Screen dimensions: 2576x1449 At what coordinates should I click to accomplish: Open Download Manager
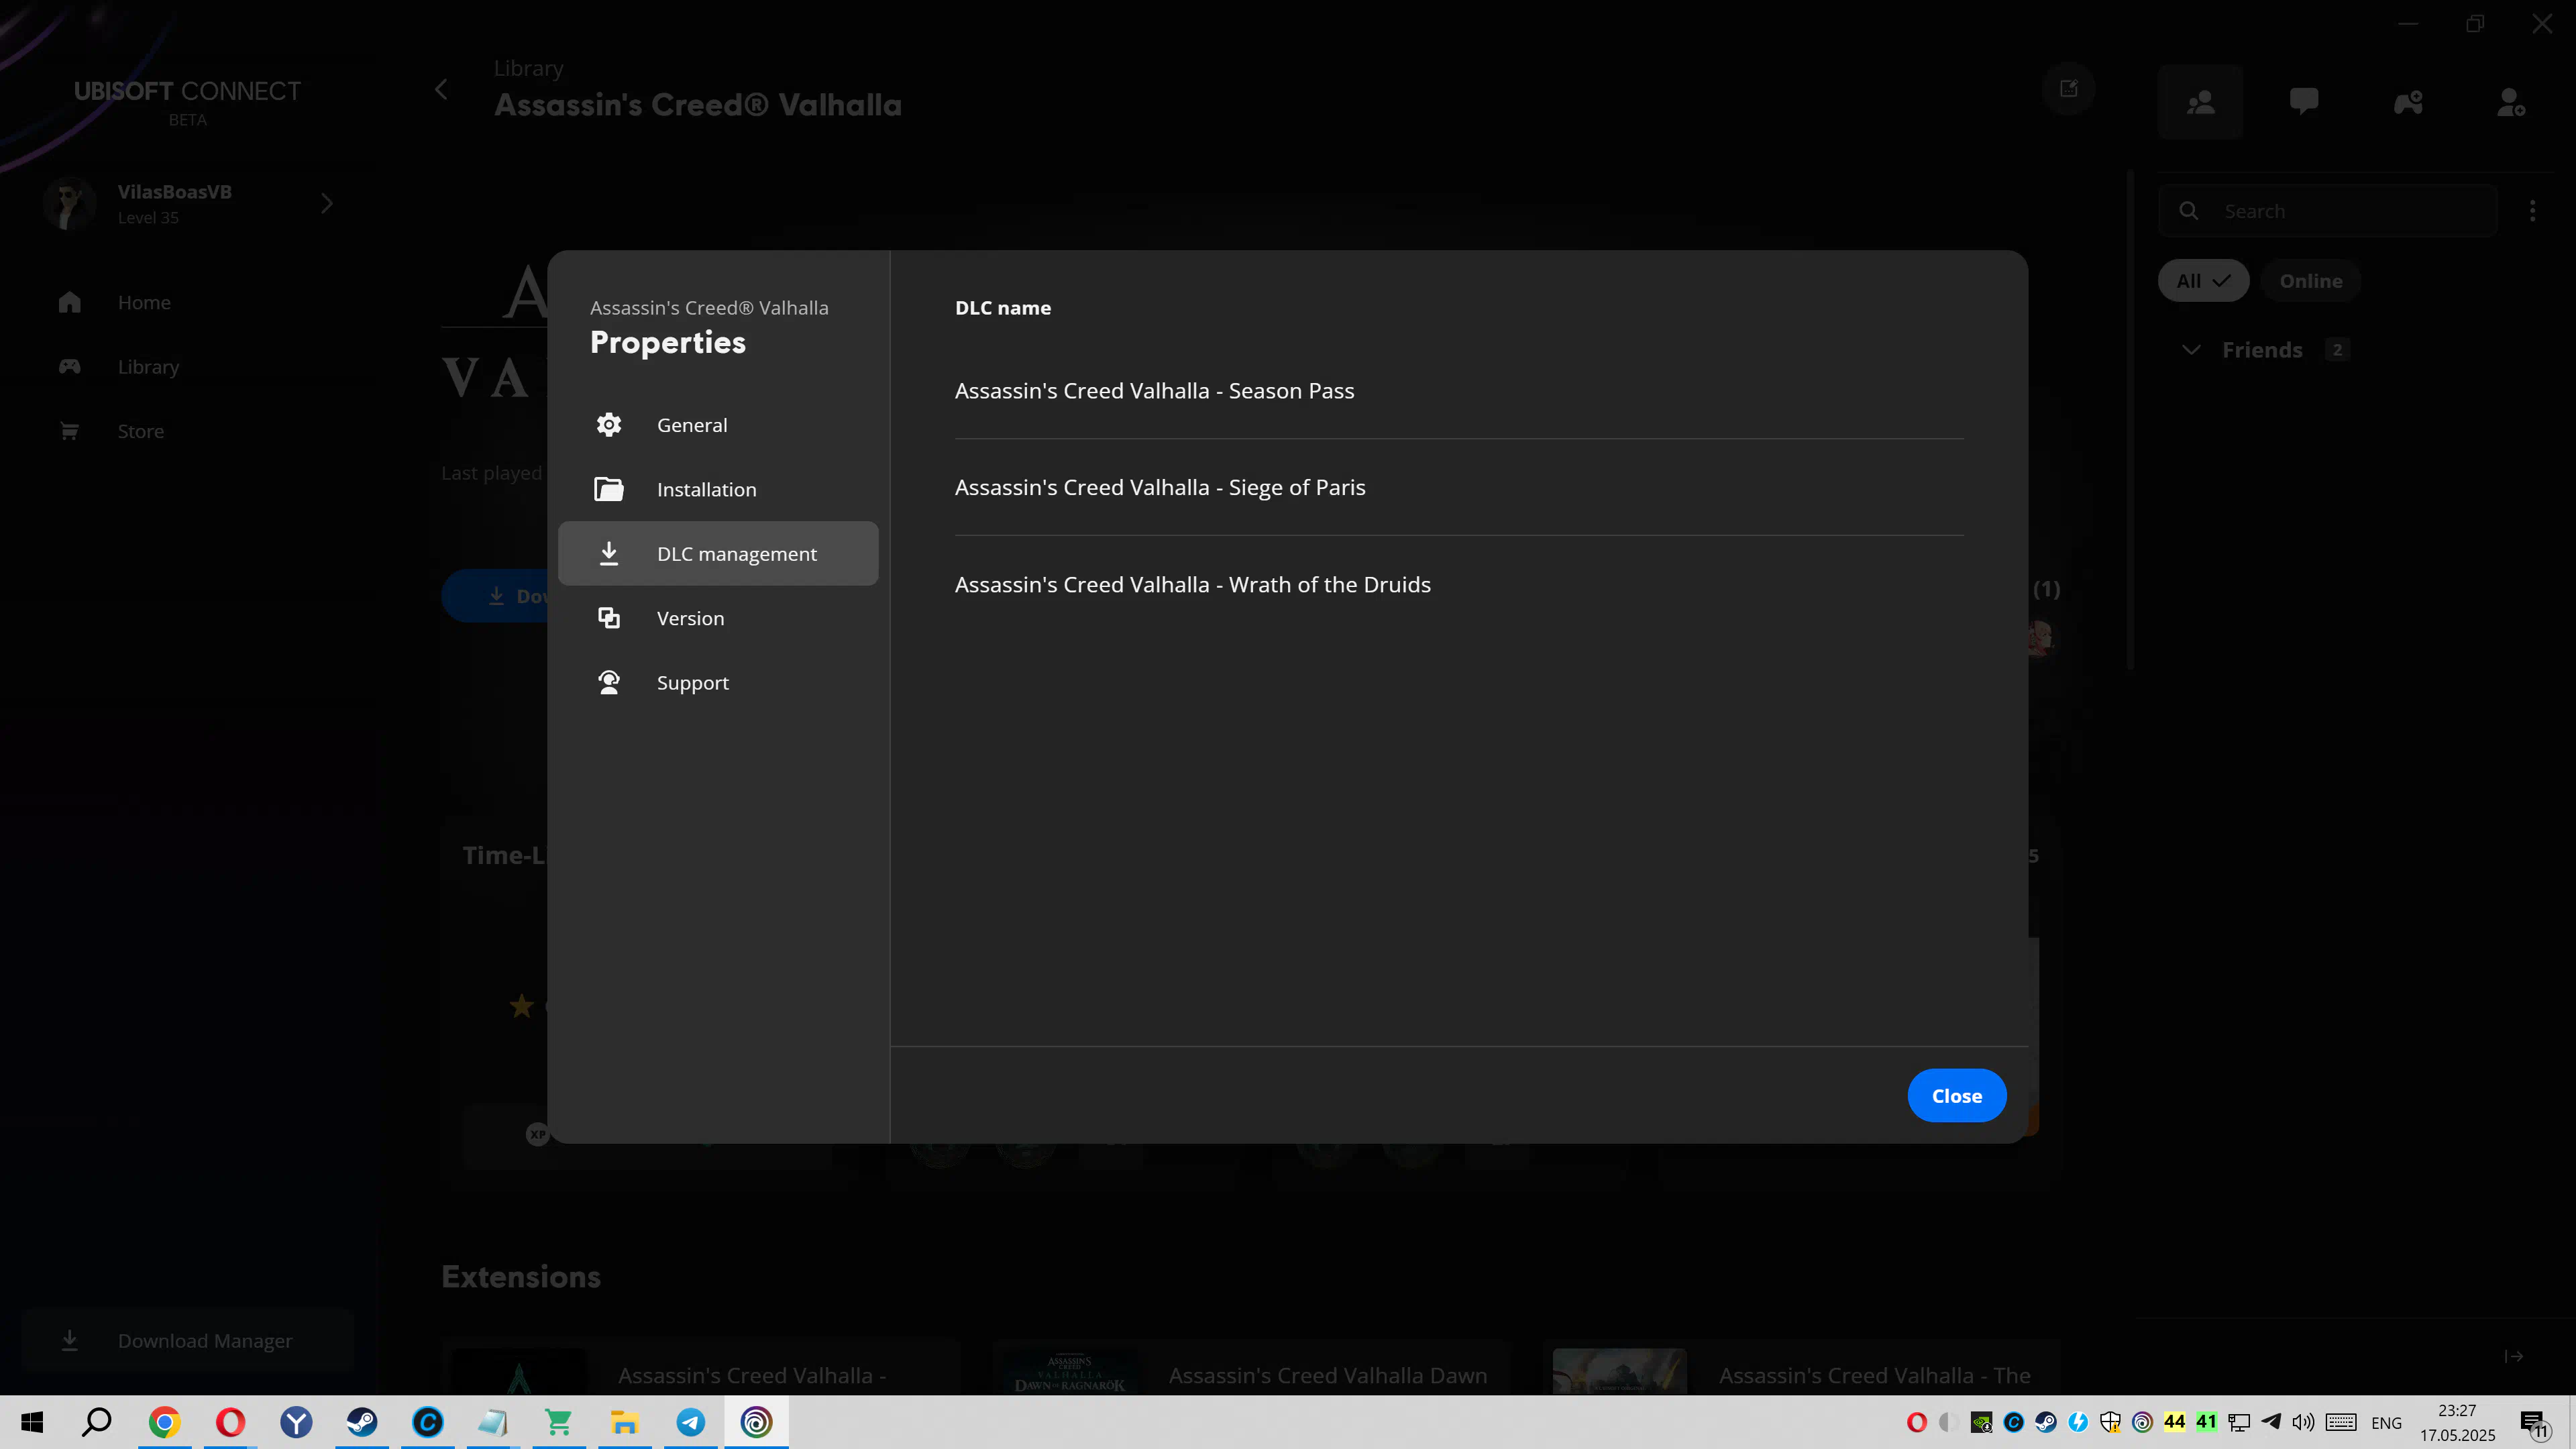coord(188,1340)
